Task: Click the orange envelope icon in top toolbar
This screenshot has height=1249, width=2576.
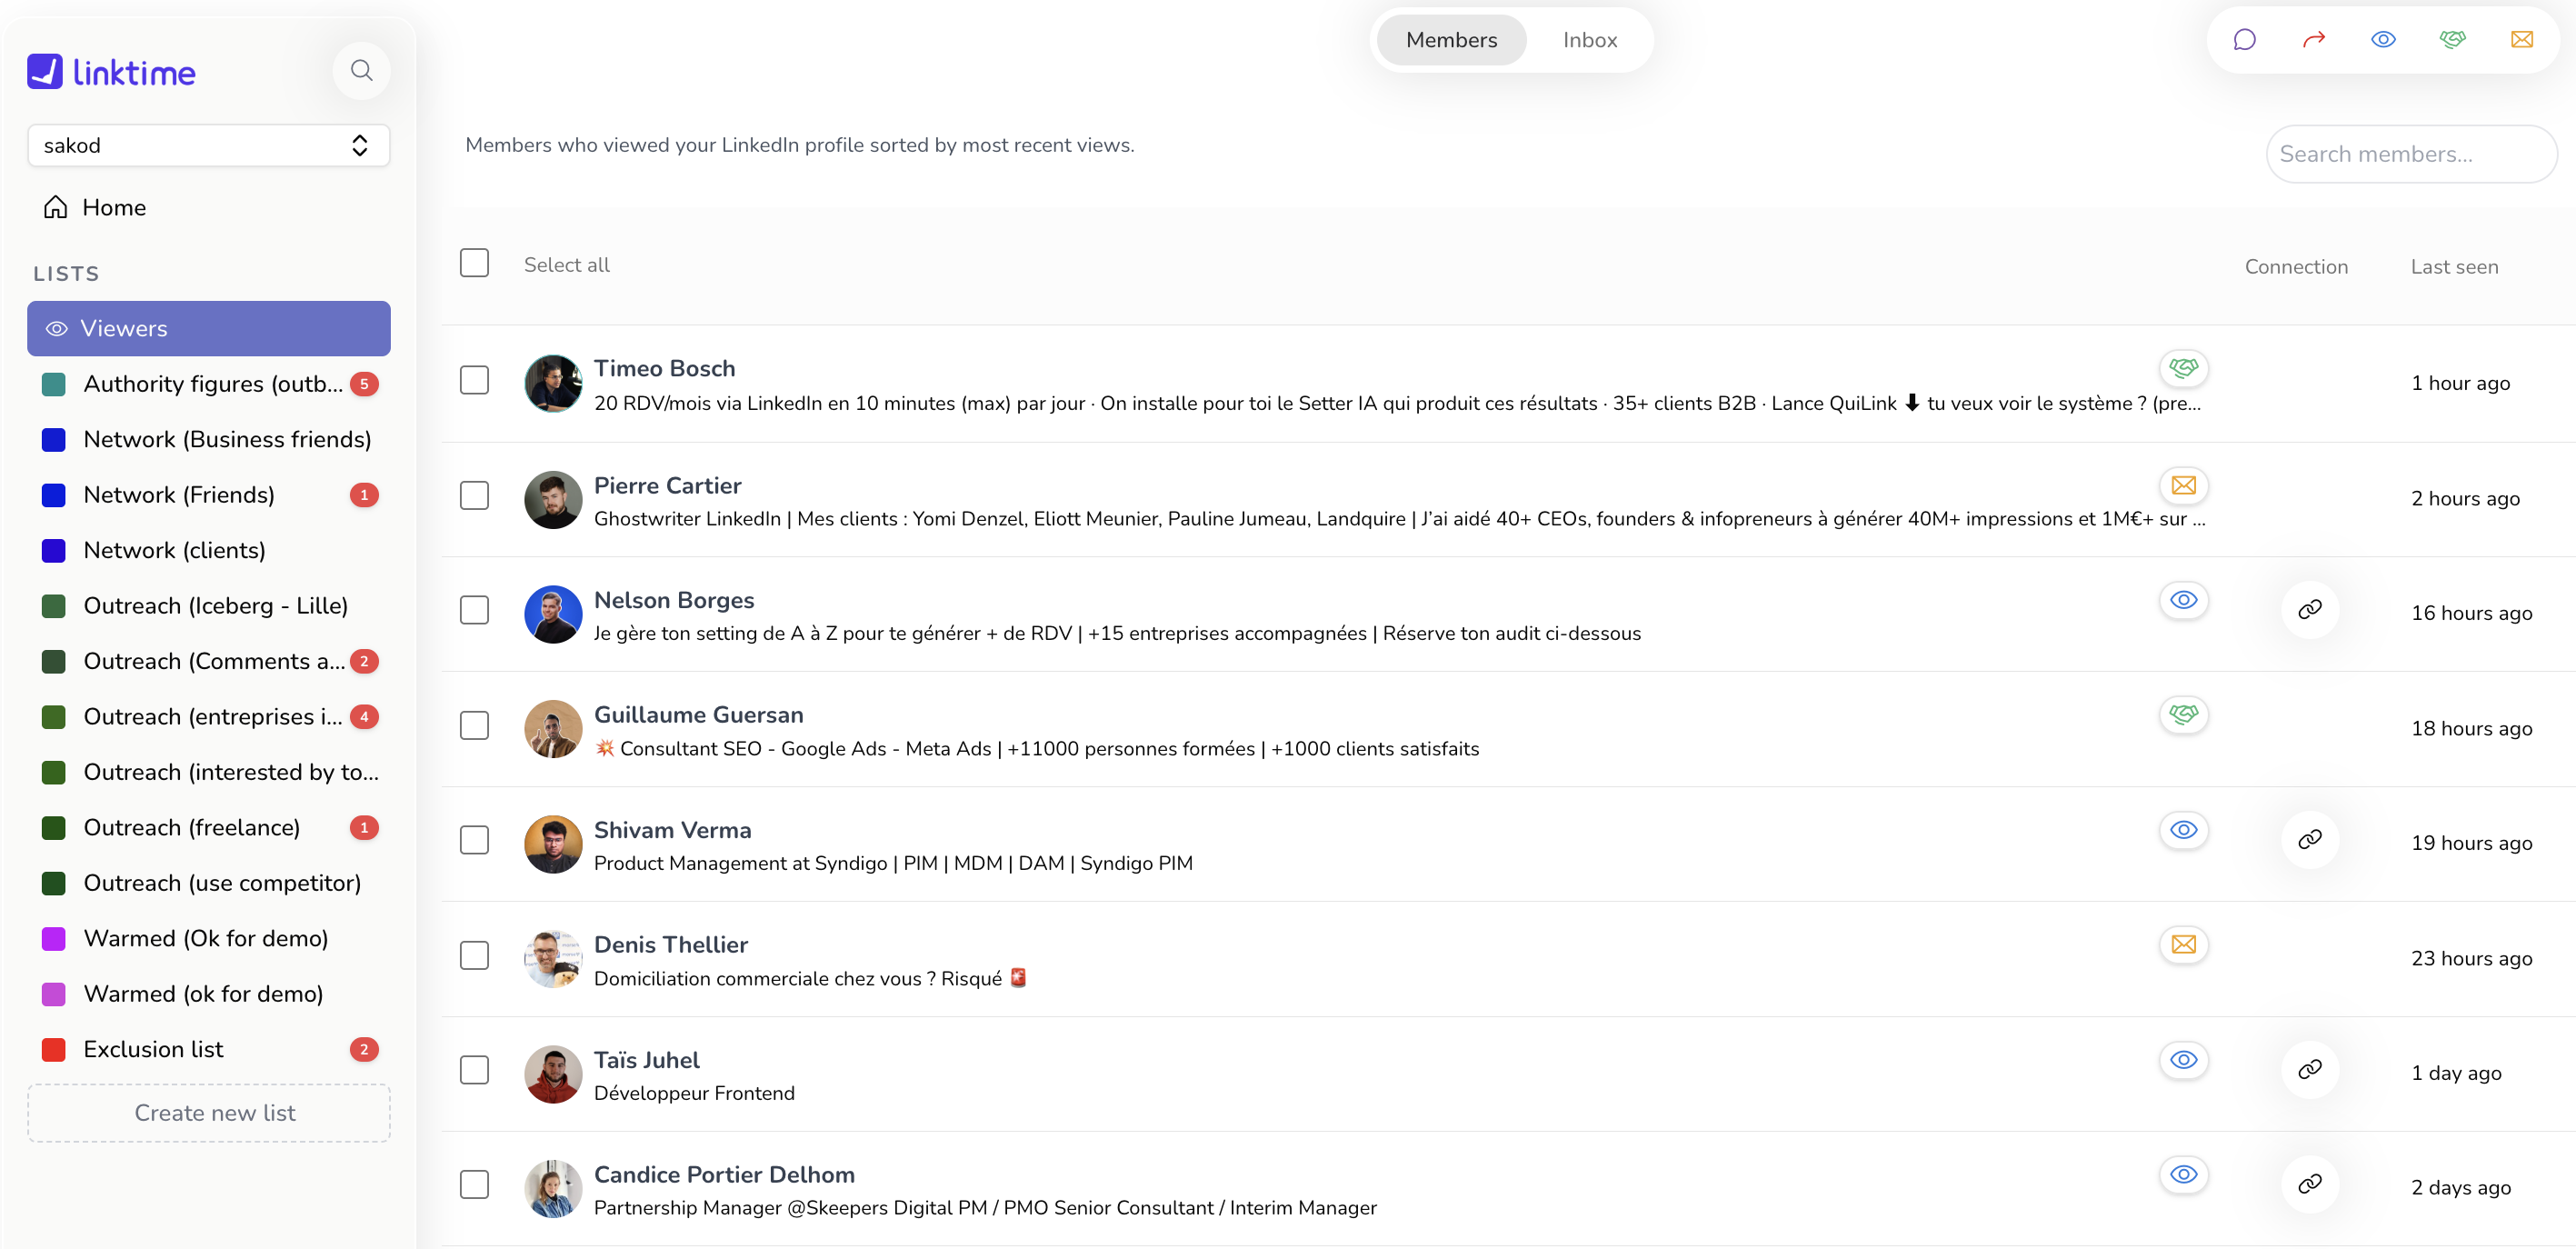Action: [x=2521, y=40]
